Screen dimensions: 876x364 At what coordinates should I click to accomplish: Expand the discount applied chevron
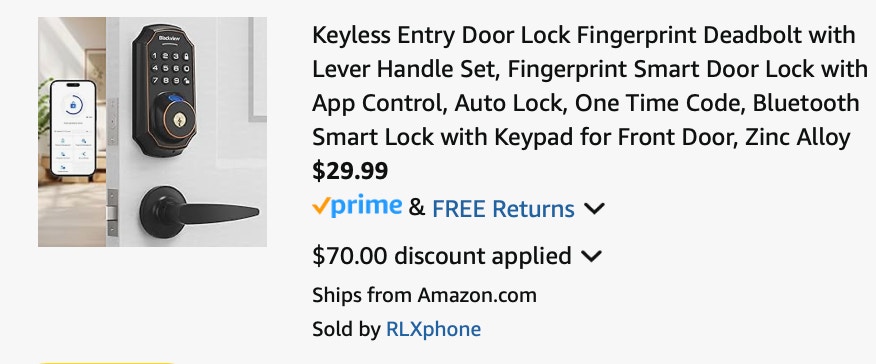click(591, 256)
